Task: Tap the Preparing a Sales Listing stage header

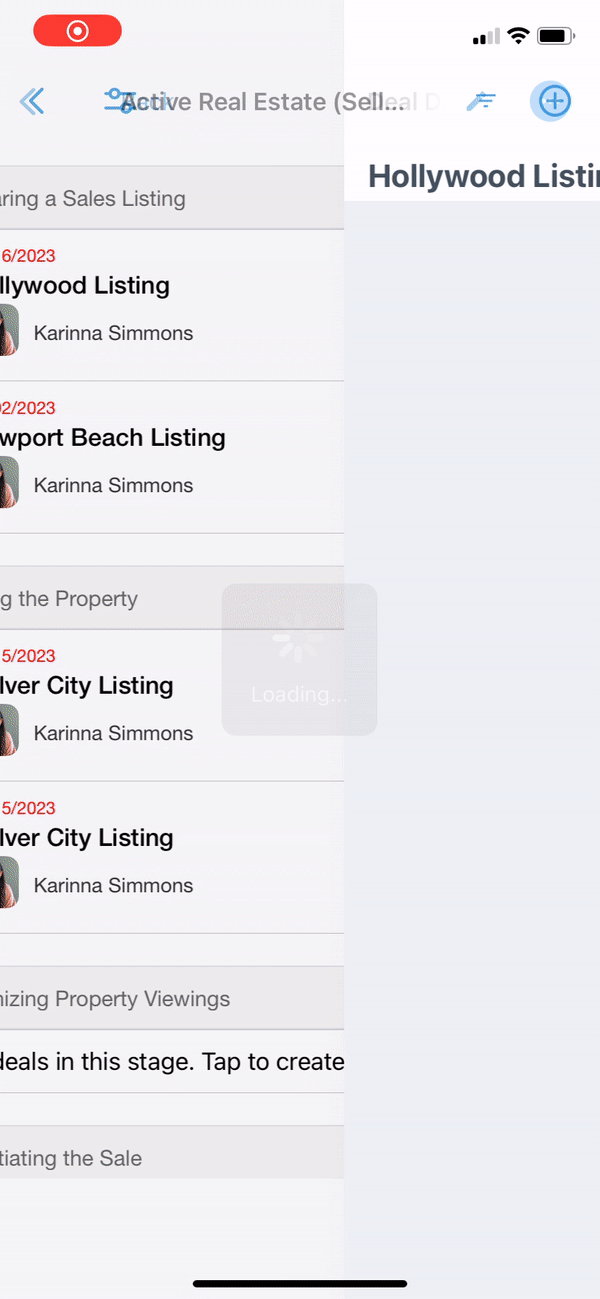Action: tap(93, 198)
